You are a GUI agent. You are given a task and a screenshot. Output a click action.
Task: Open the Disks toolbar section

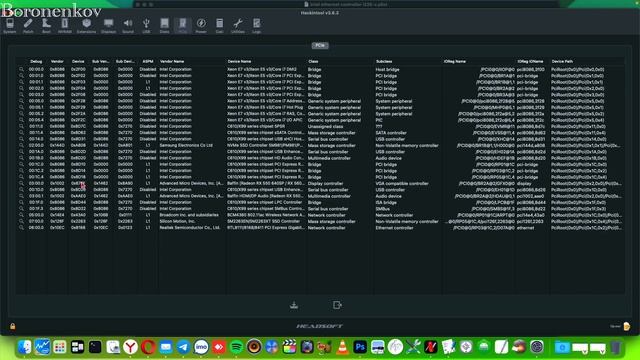click(x=164, y=25)
